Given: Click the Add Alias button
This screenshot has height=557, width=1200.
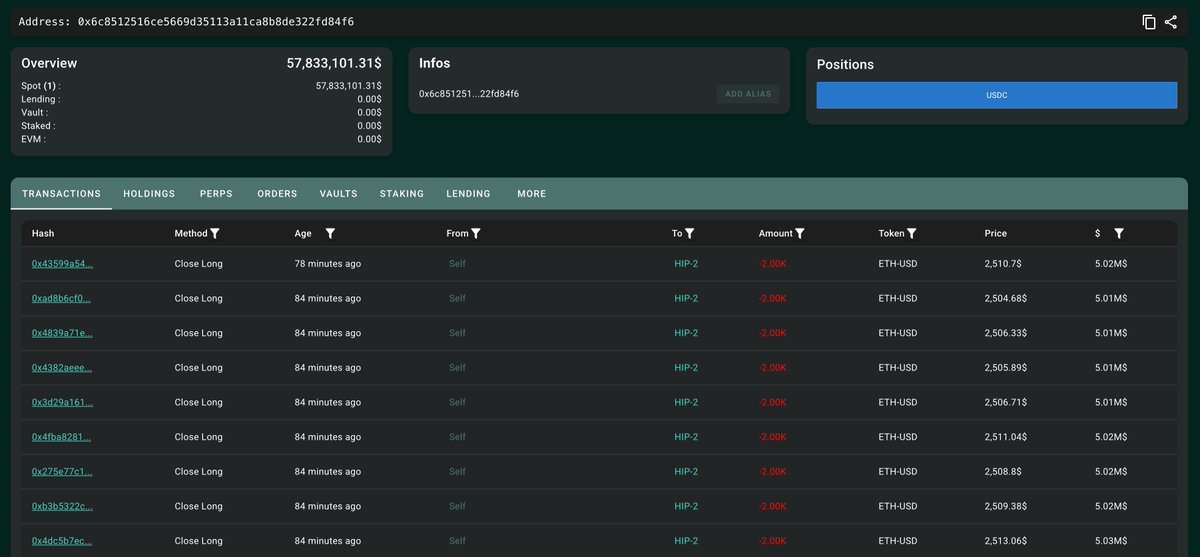Looking at the screenshot, I should click(x=748, y=94).
